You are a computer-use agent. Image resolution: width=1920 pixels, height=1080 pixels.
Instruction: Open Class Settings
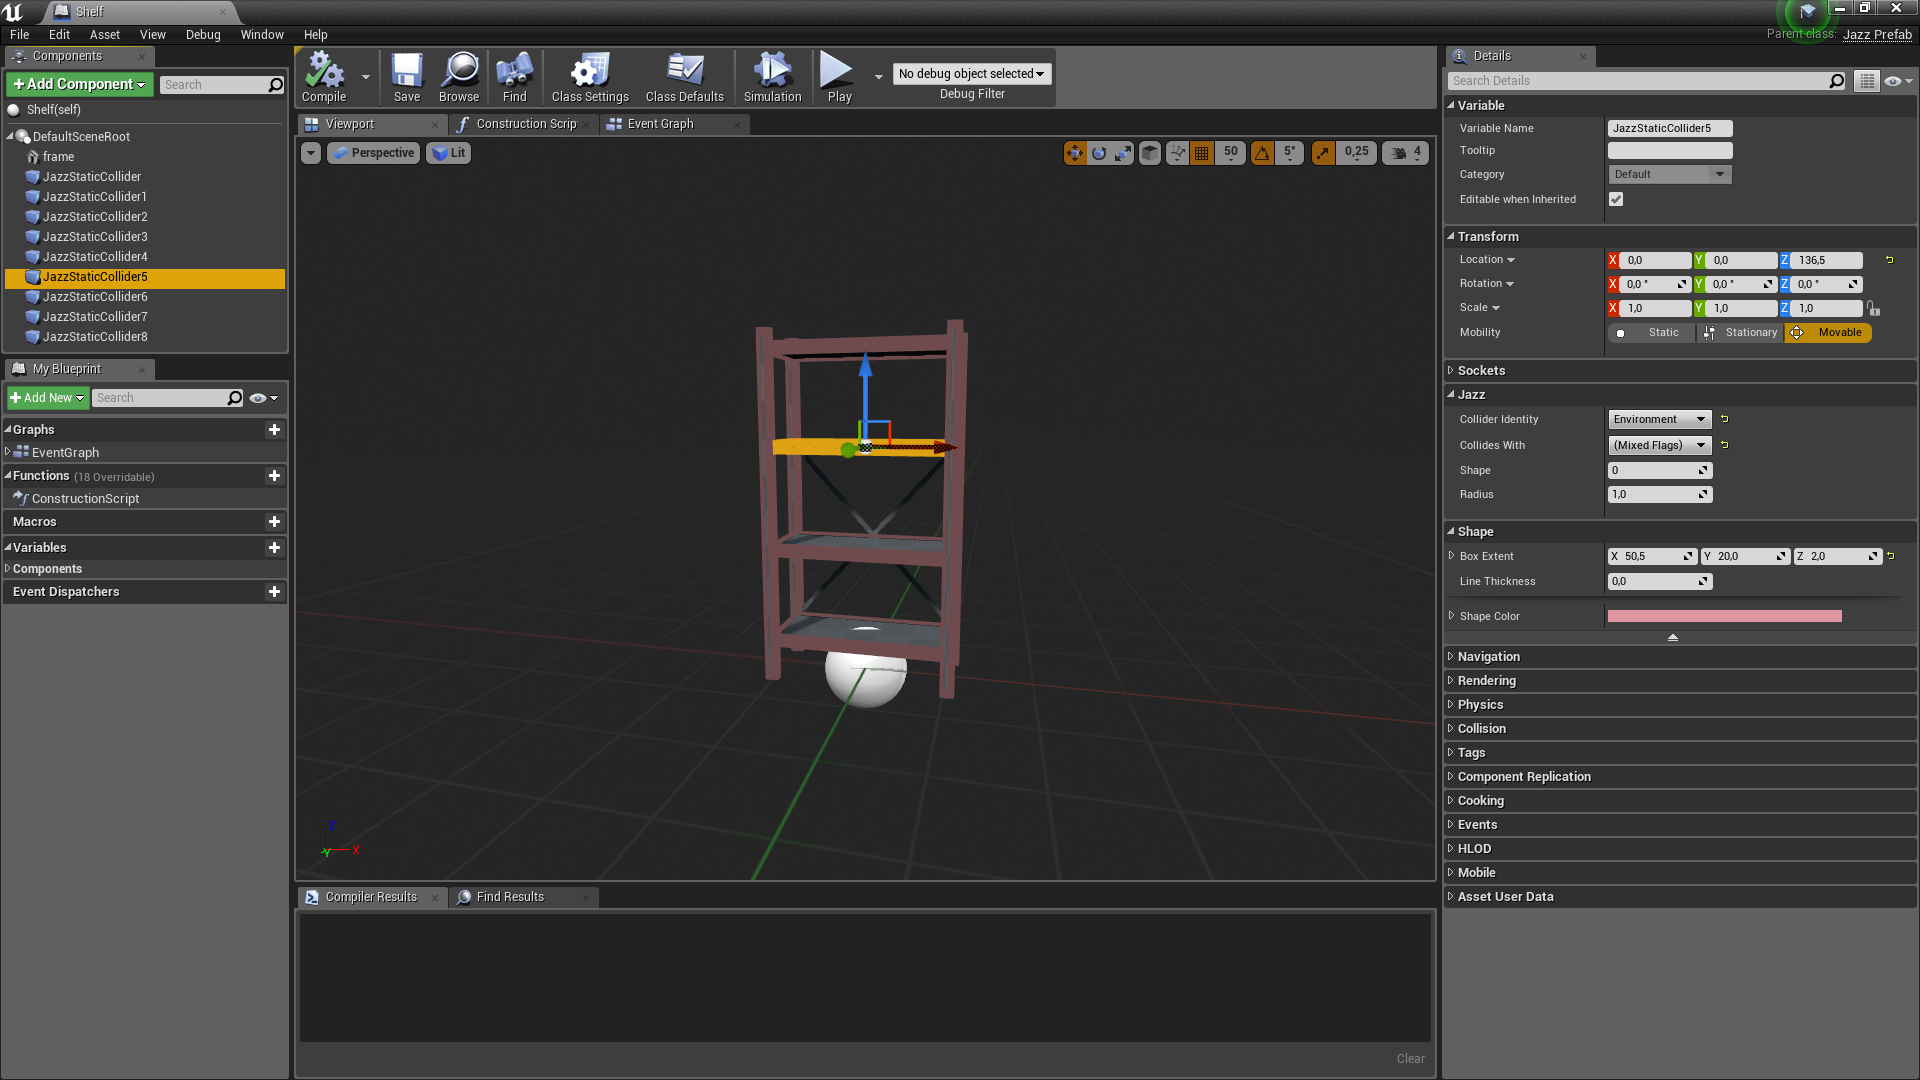(x=590, y=77)
